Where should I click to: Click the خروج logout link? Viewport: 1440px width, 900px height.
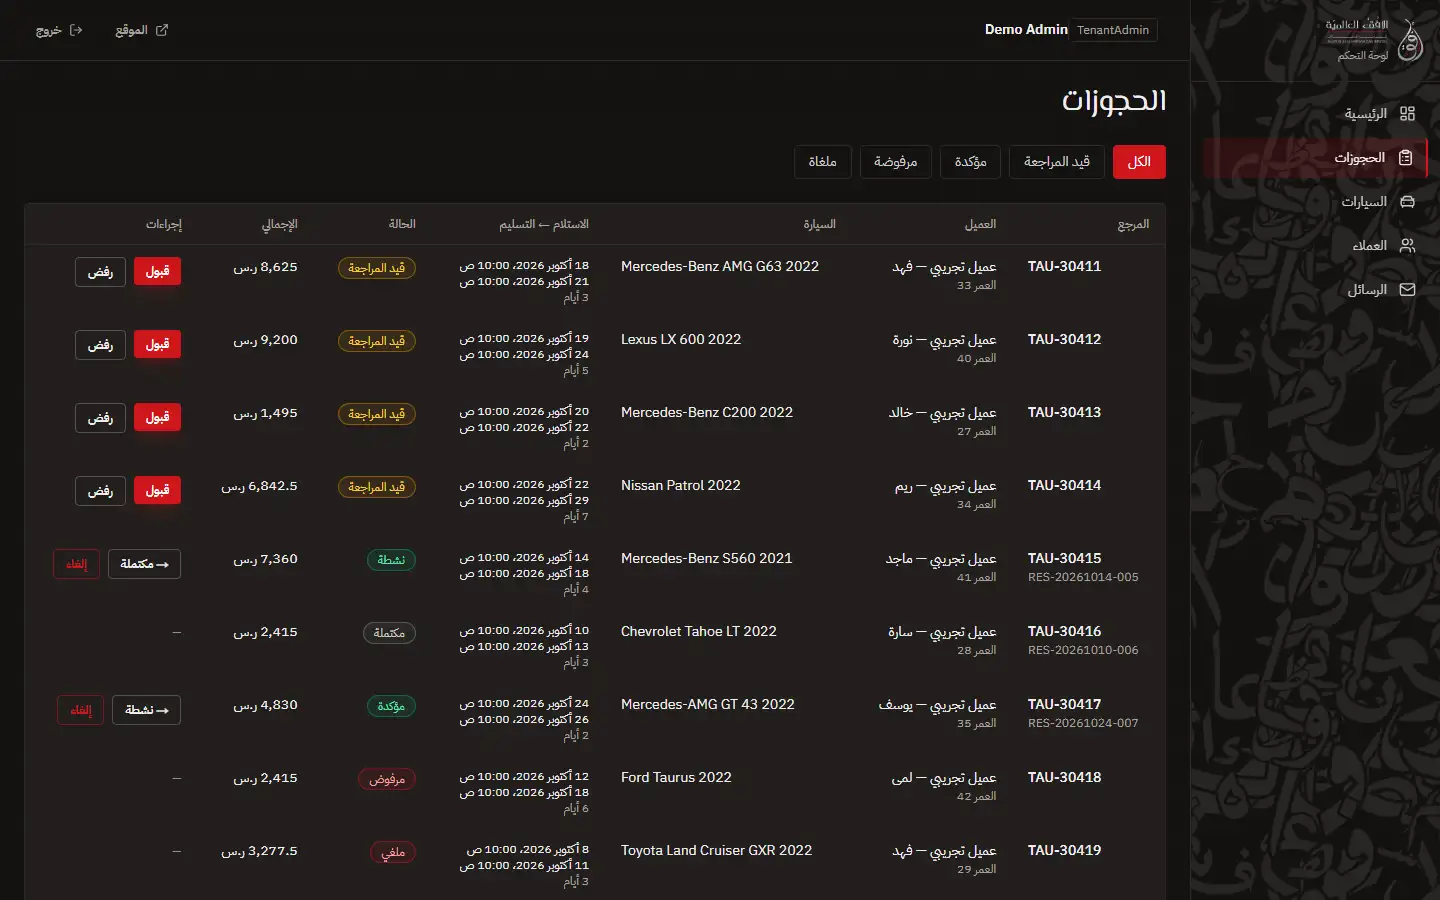[59, 30]
